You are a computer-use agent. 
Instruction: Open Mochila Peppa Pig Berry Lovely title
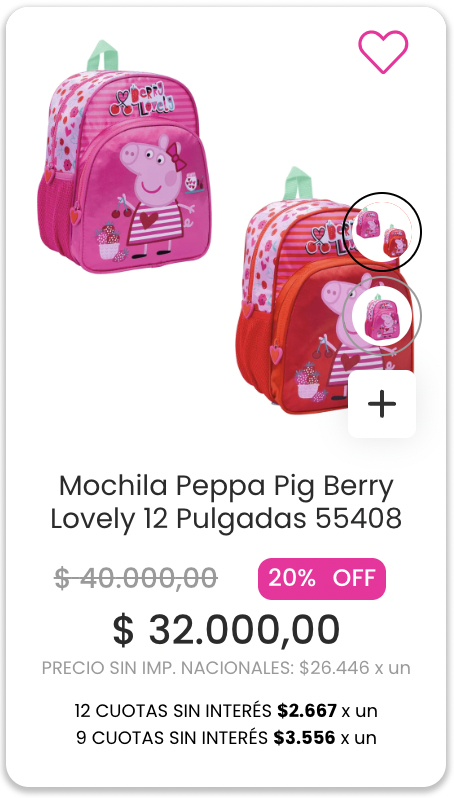226,502
